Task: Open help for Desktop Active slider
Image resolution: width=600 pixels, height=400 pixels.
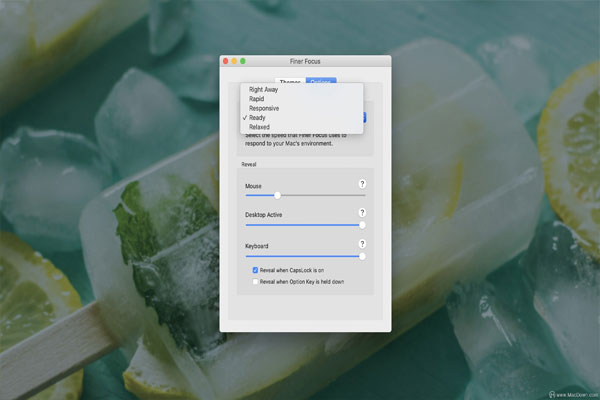Action: tap(362, 213)
